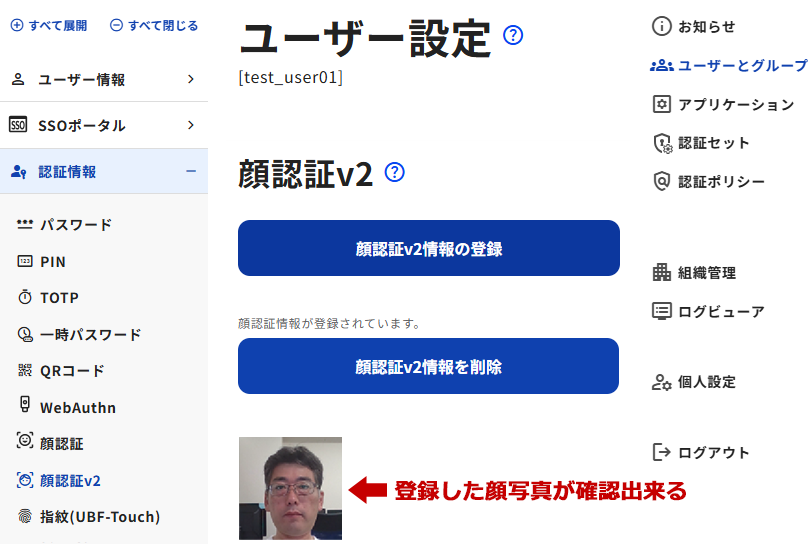Collapse all sections with すべて閉じる
This screenshot has height=544, width=808.
(x=154, y=25)
